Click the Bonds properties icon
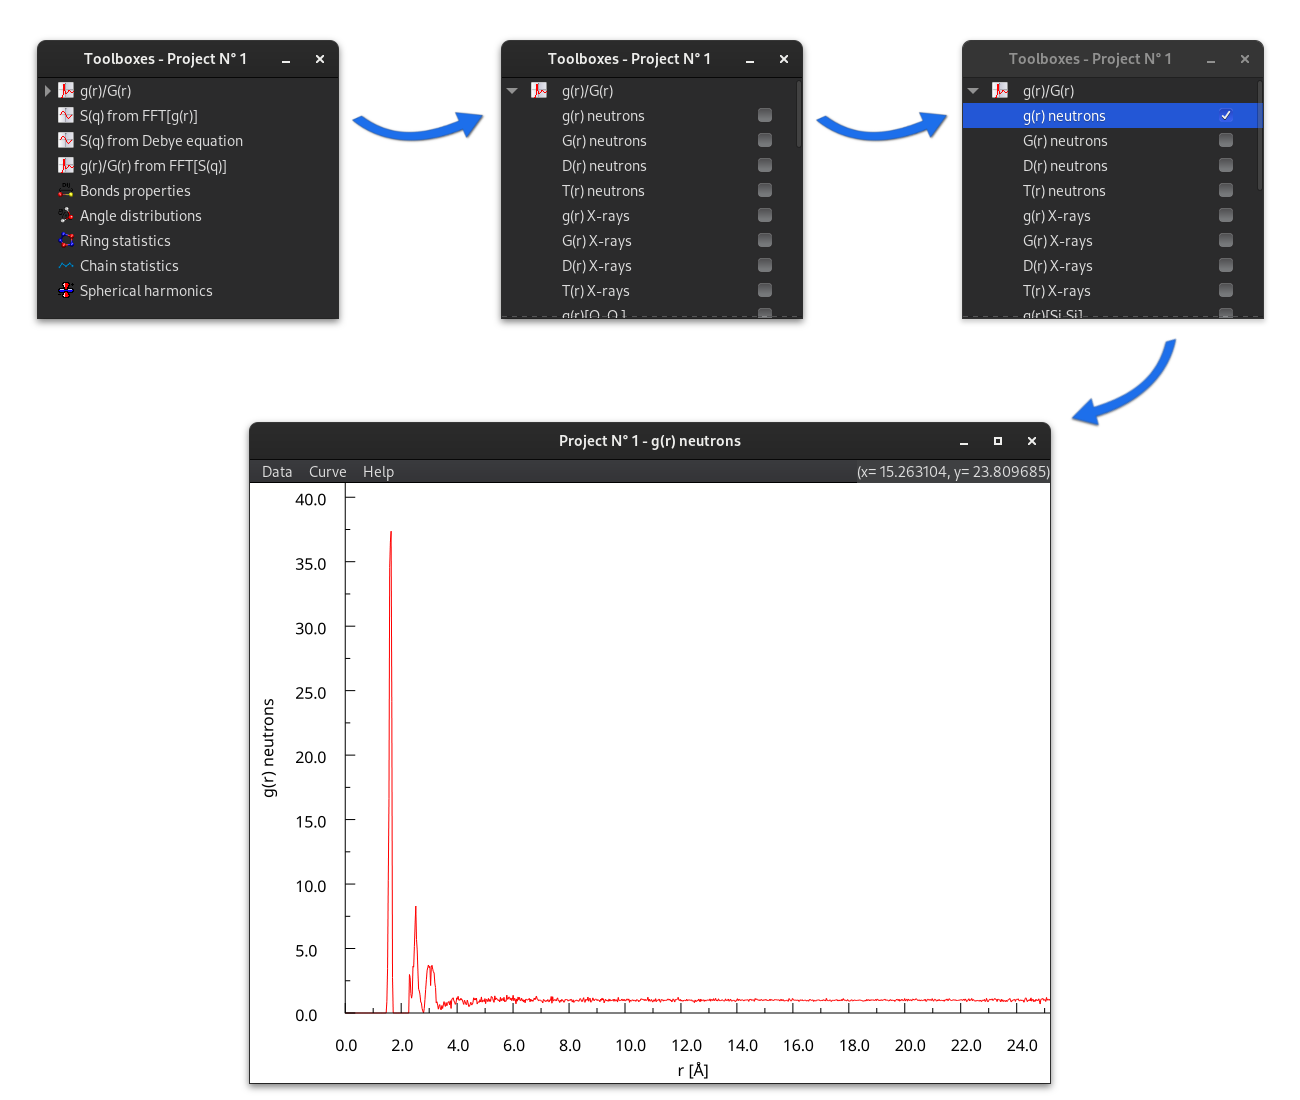Image resolution: width=1300 pixels, height=1100 pixels. [66, 191]
